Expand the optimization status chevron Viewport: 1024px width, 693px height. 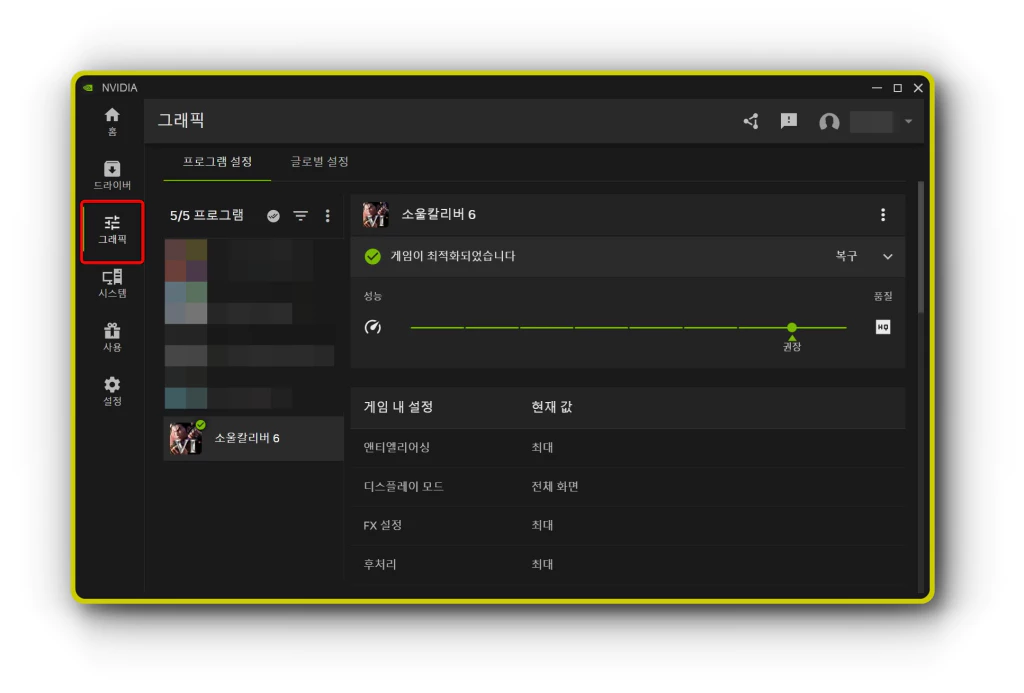[888, 257]
